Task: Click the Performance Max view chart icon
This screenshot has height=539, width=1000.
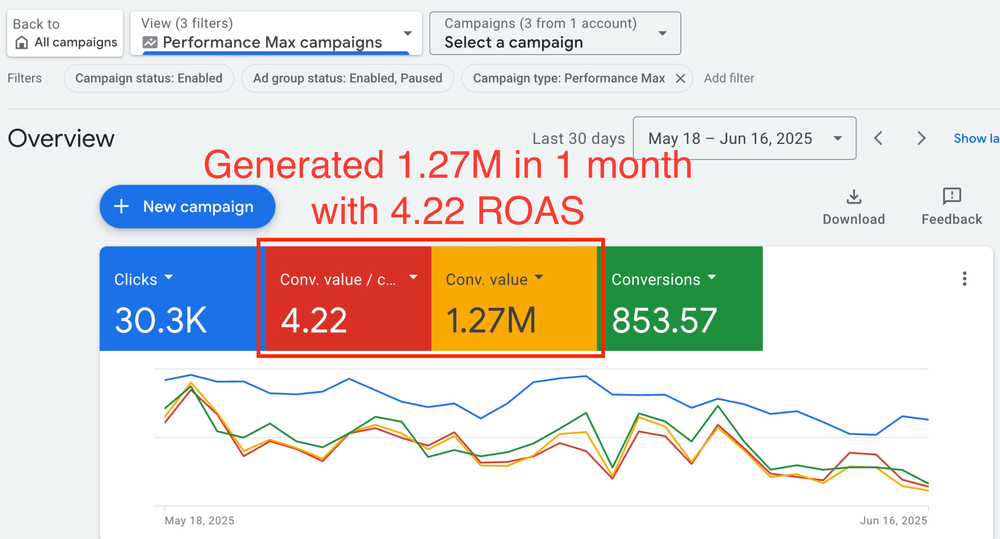Action: (x=150, y=43)
